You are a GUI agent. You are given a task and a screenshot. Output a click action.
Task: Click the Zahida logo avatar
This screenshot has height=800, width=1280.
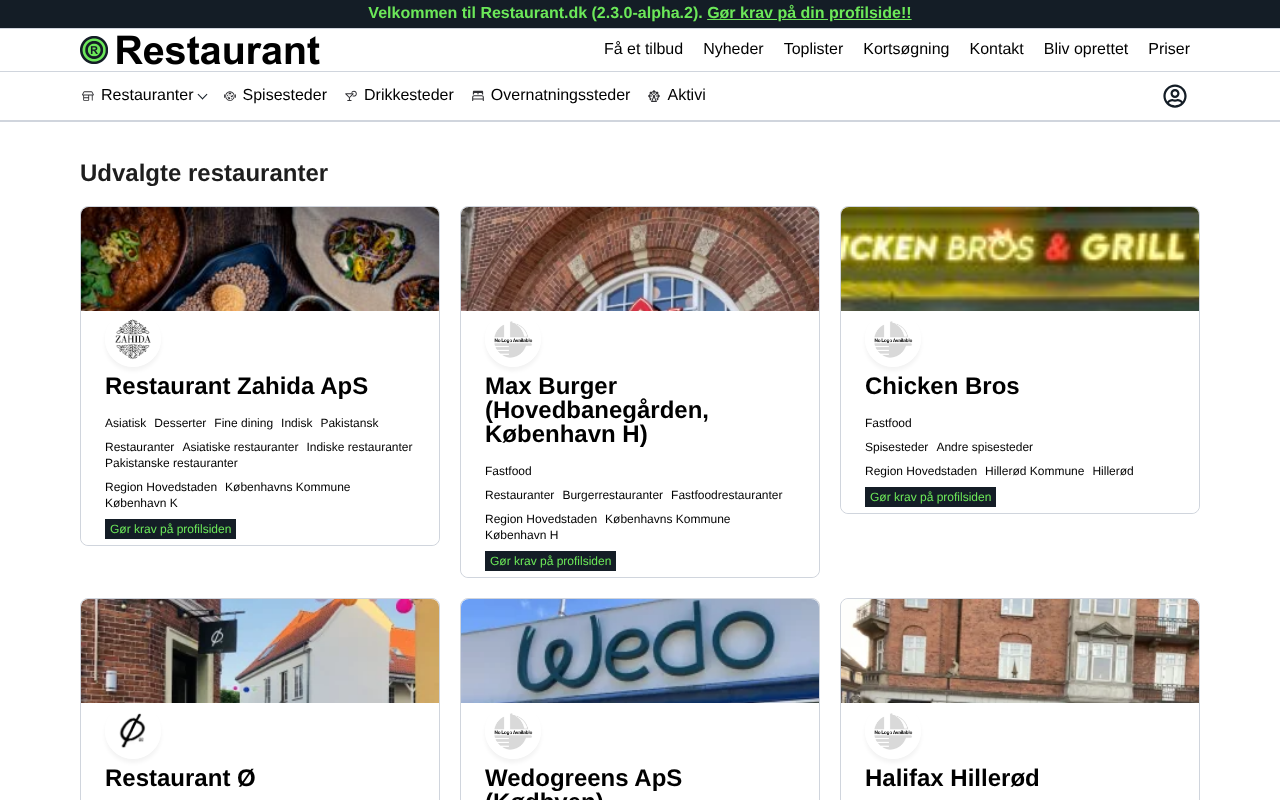(133, 339)
